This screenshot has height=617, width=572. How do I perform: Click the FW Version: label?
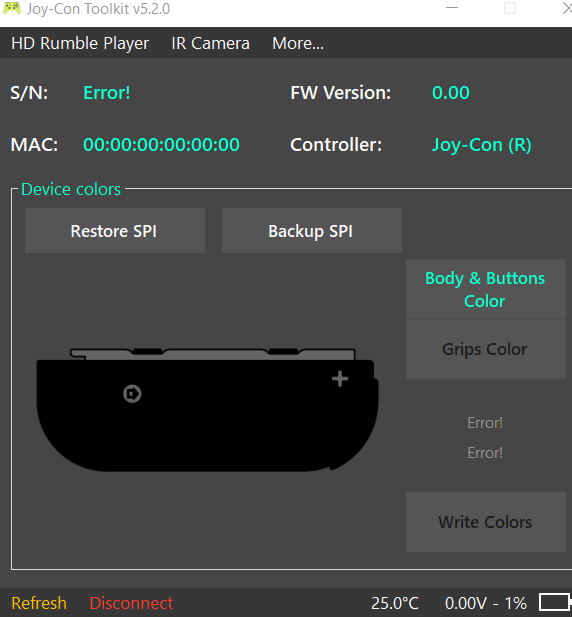(341, 93)
